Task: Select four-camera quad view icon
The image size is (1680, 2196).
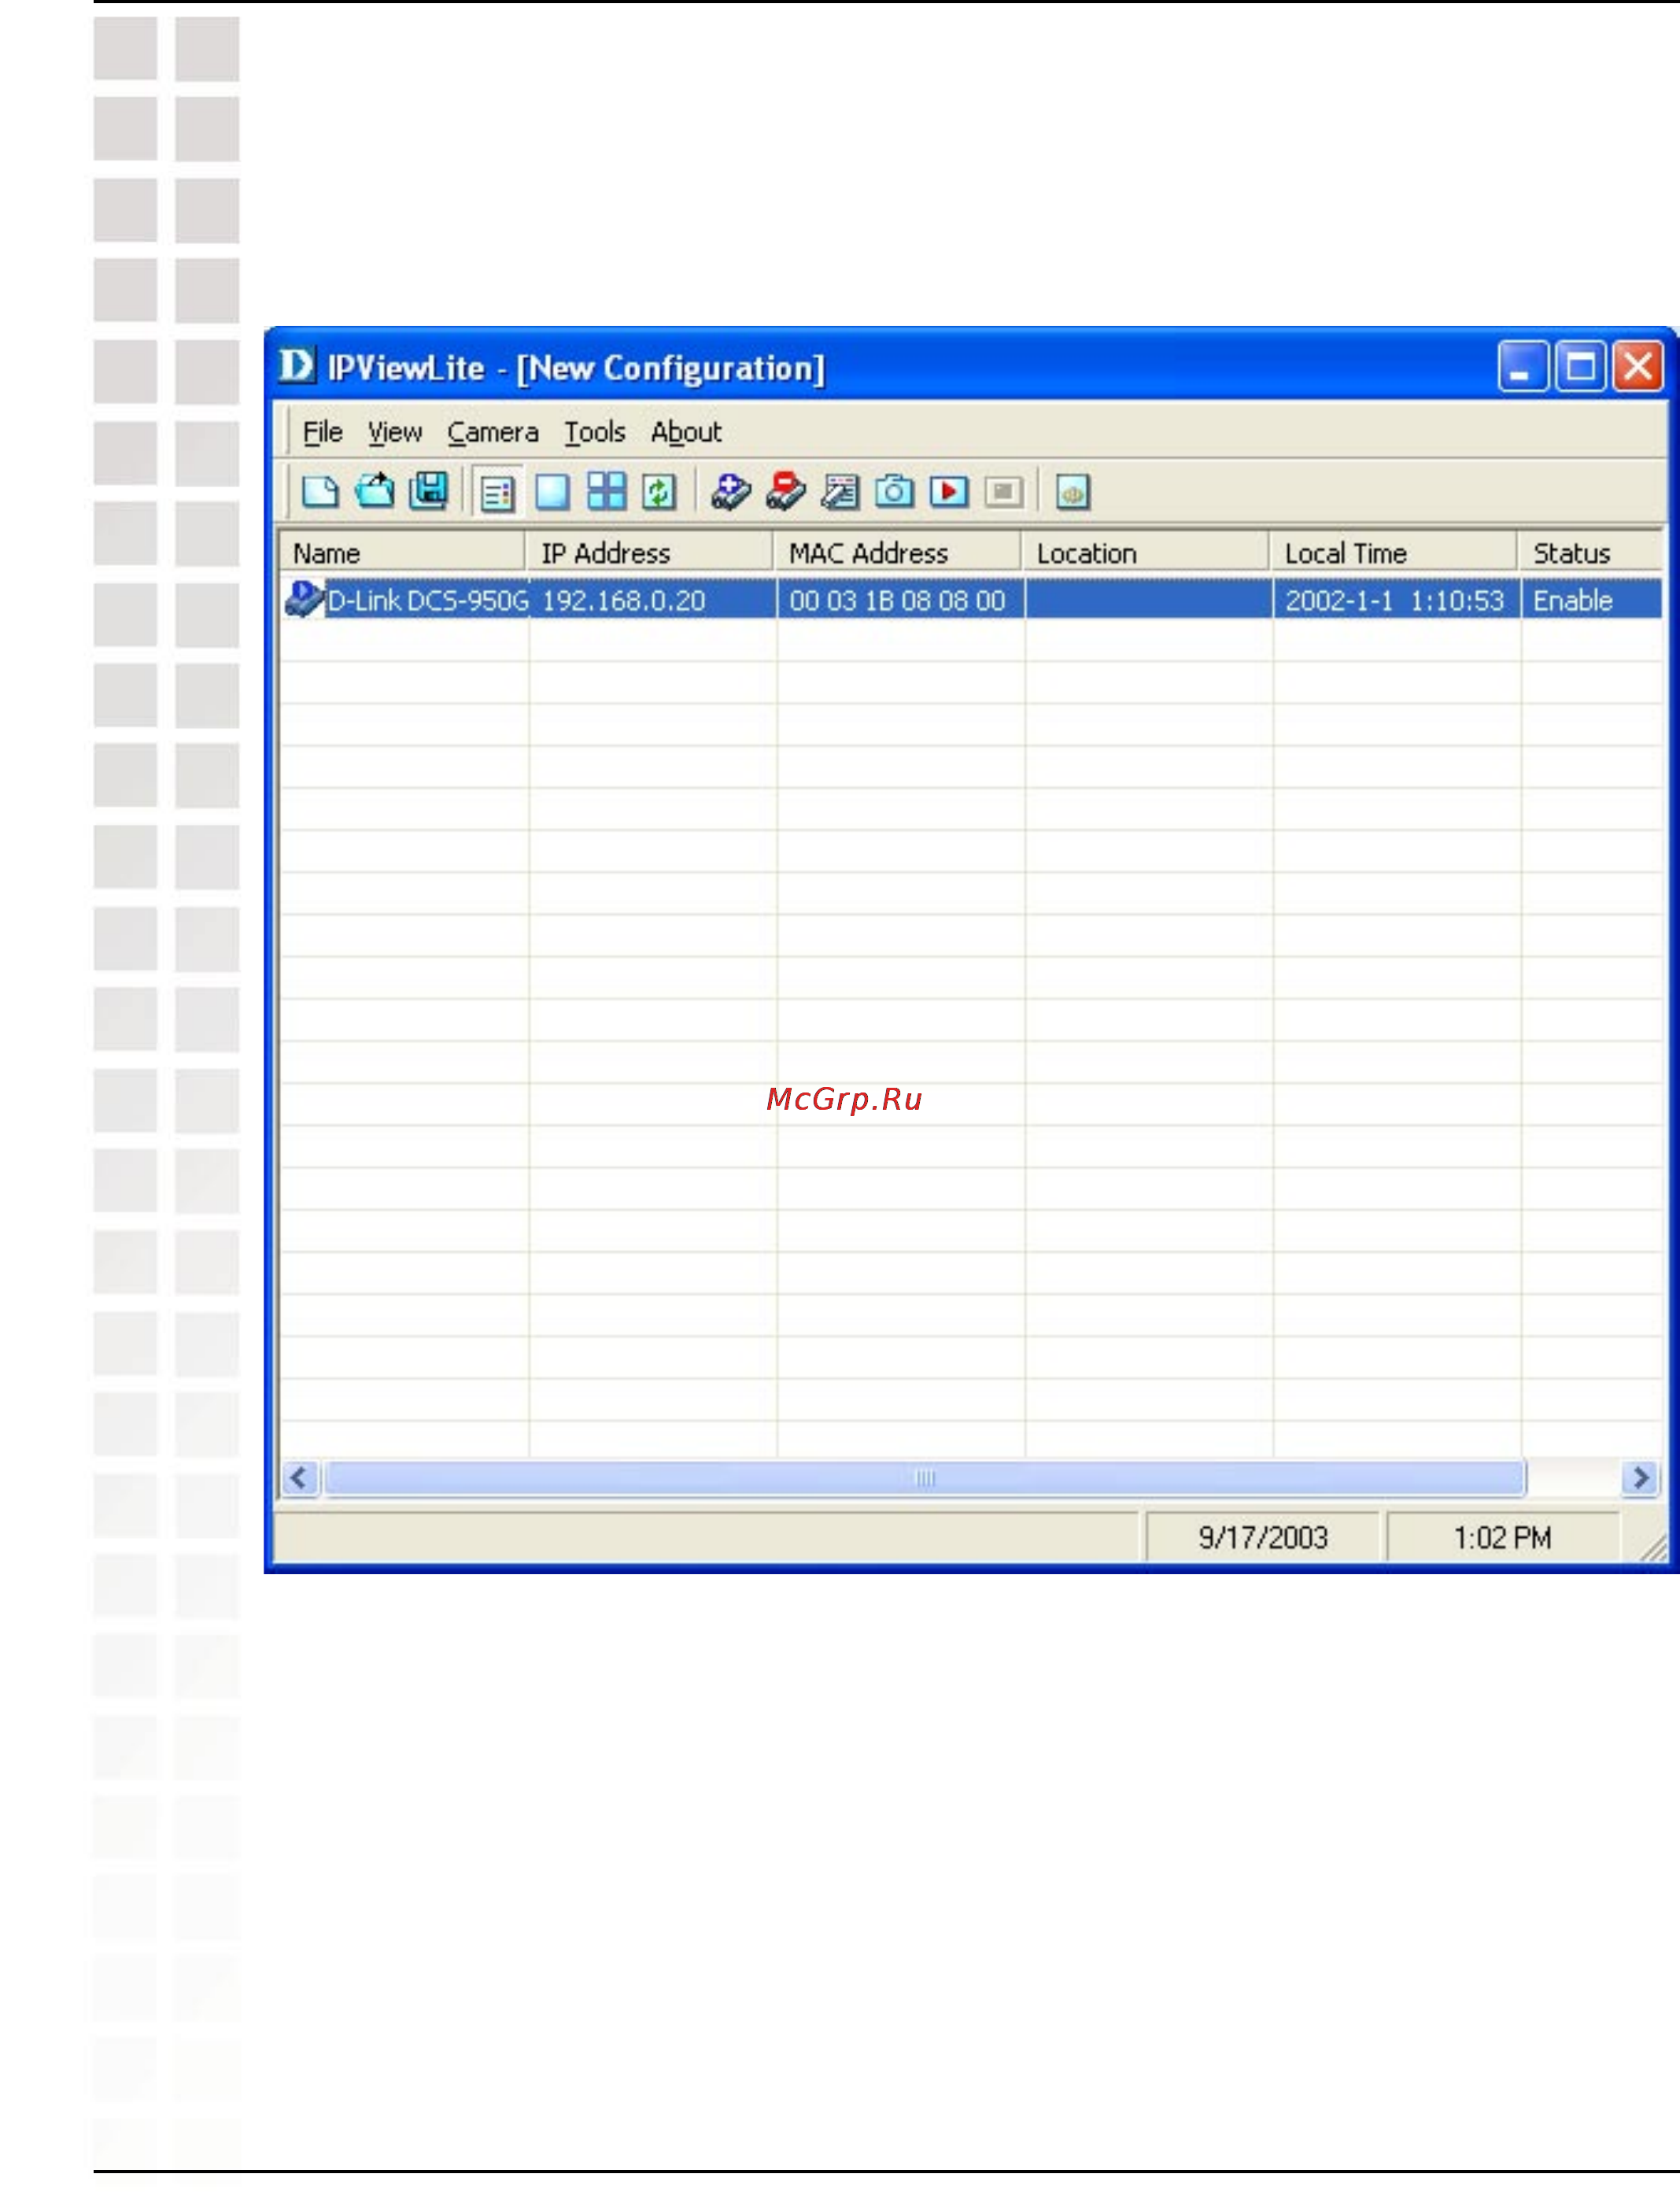Action: coord(606,491)
